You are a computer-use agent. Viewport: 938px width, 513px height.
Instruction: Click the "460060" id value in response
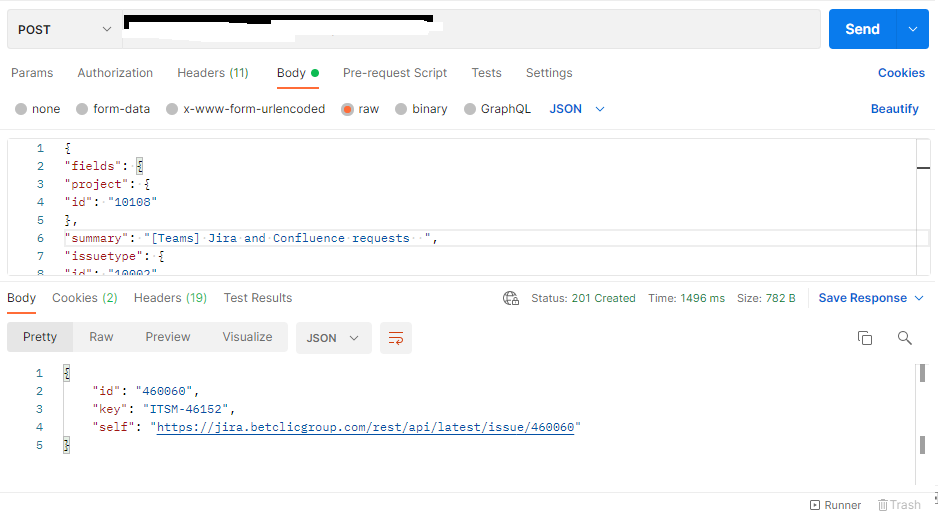click(163, 391)
